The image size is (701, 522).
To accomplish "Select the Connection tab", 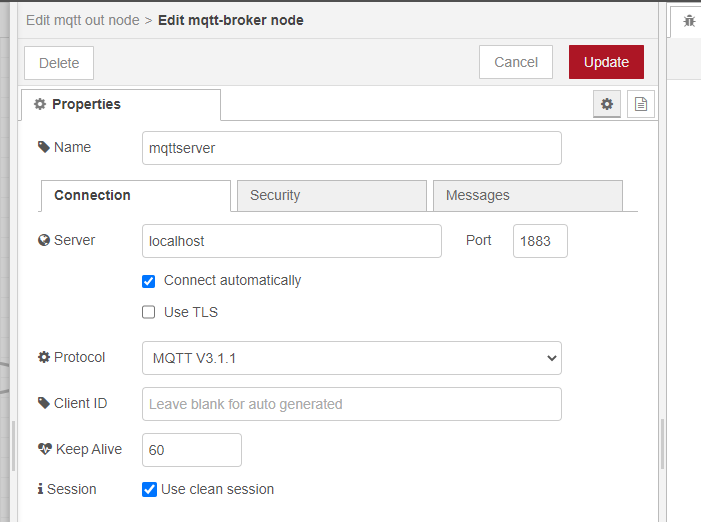I will [x=135, y=196].
